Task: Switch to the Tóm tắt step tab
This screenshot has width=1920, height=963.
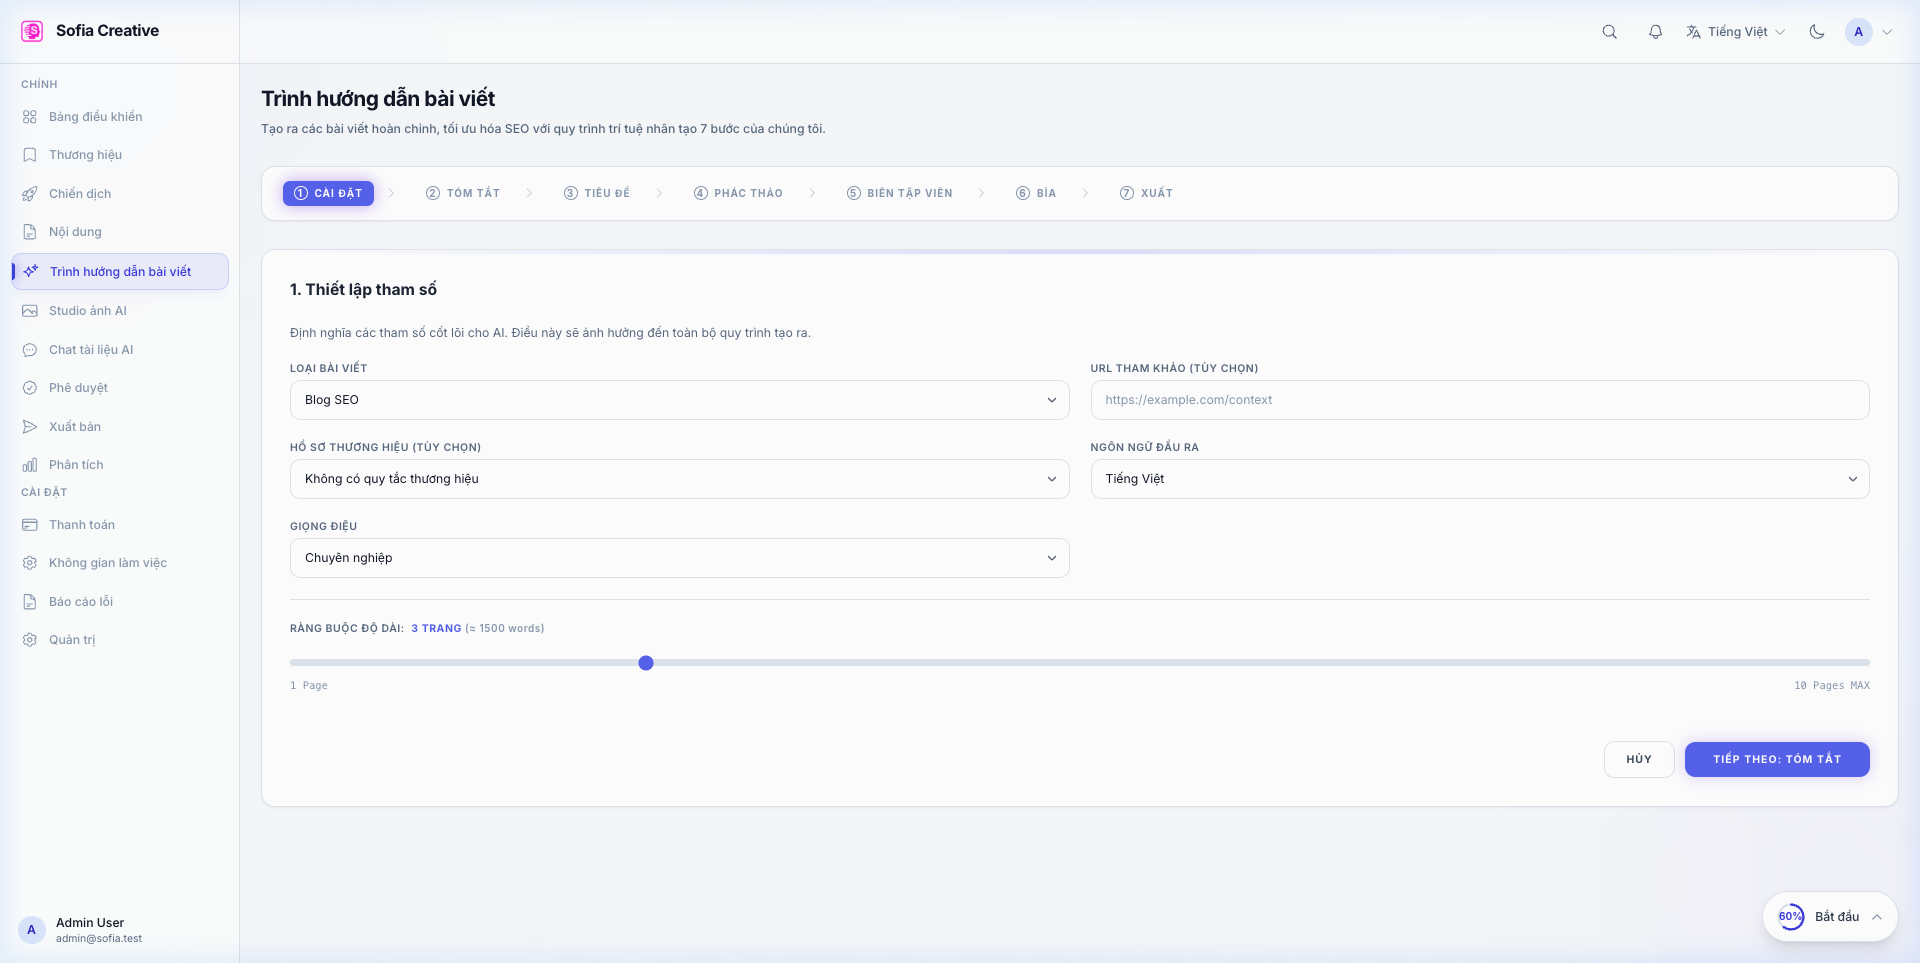Action: pos(463,193)
